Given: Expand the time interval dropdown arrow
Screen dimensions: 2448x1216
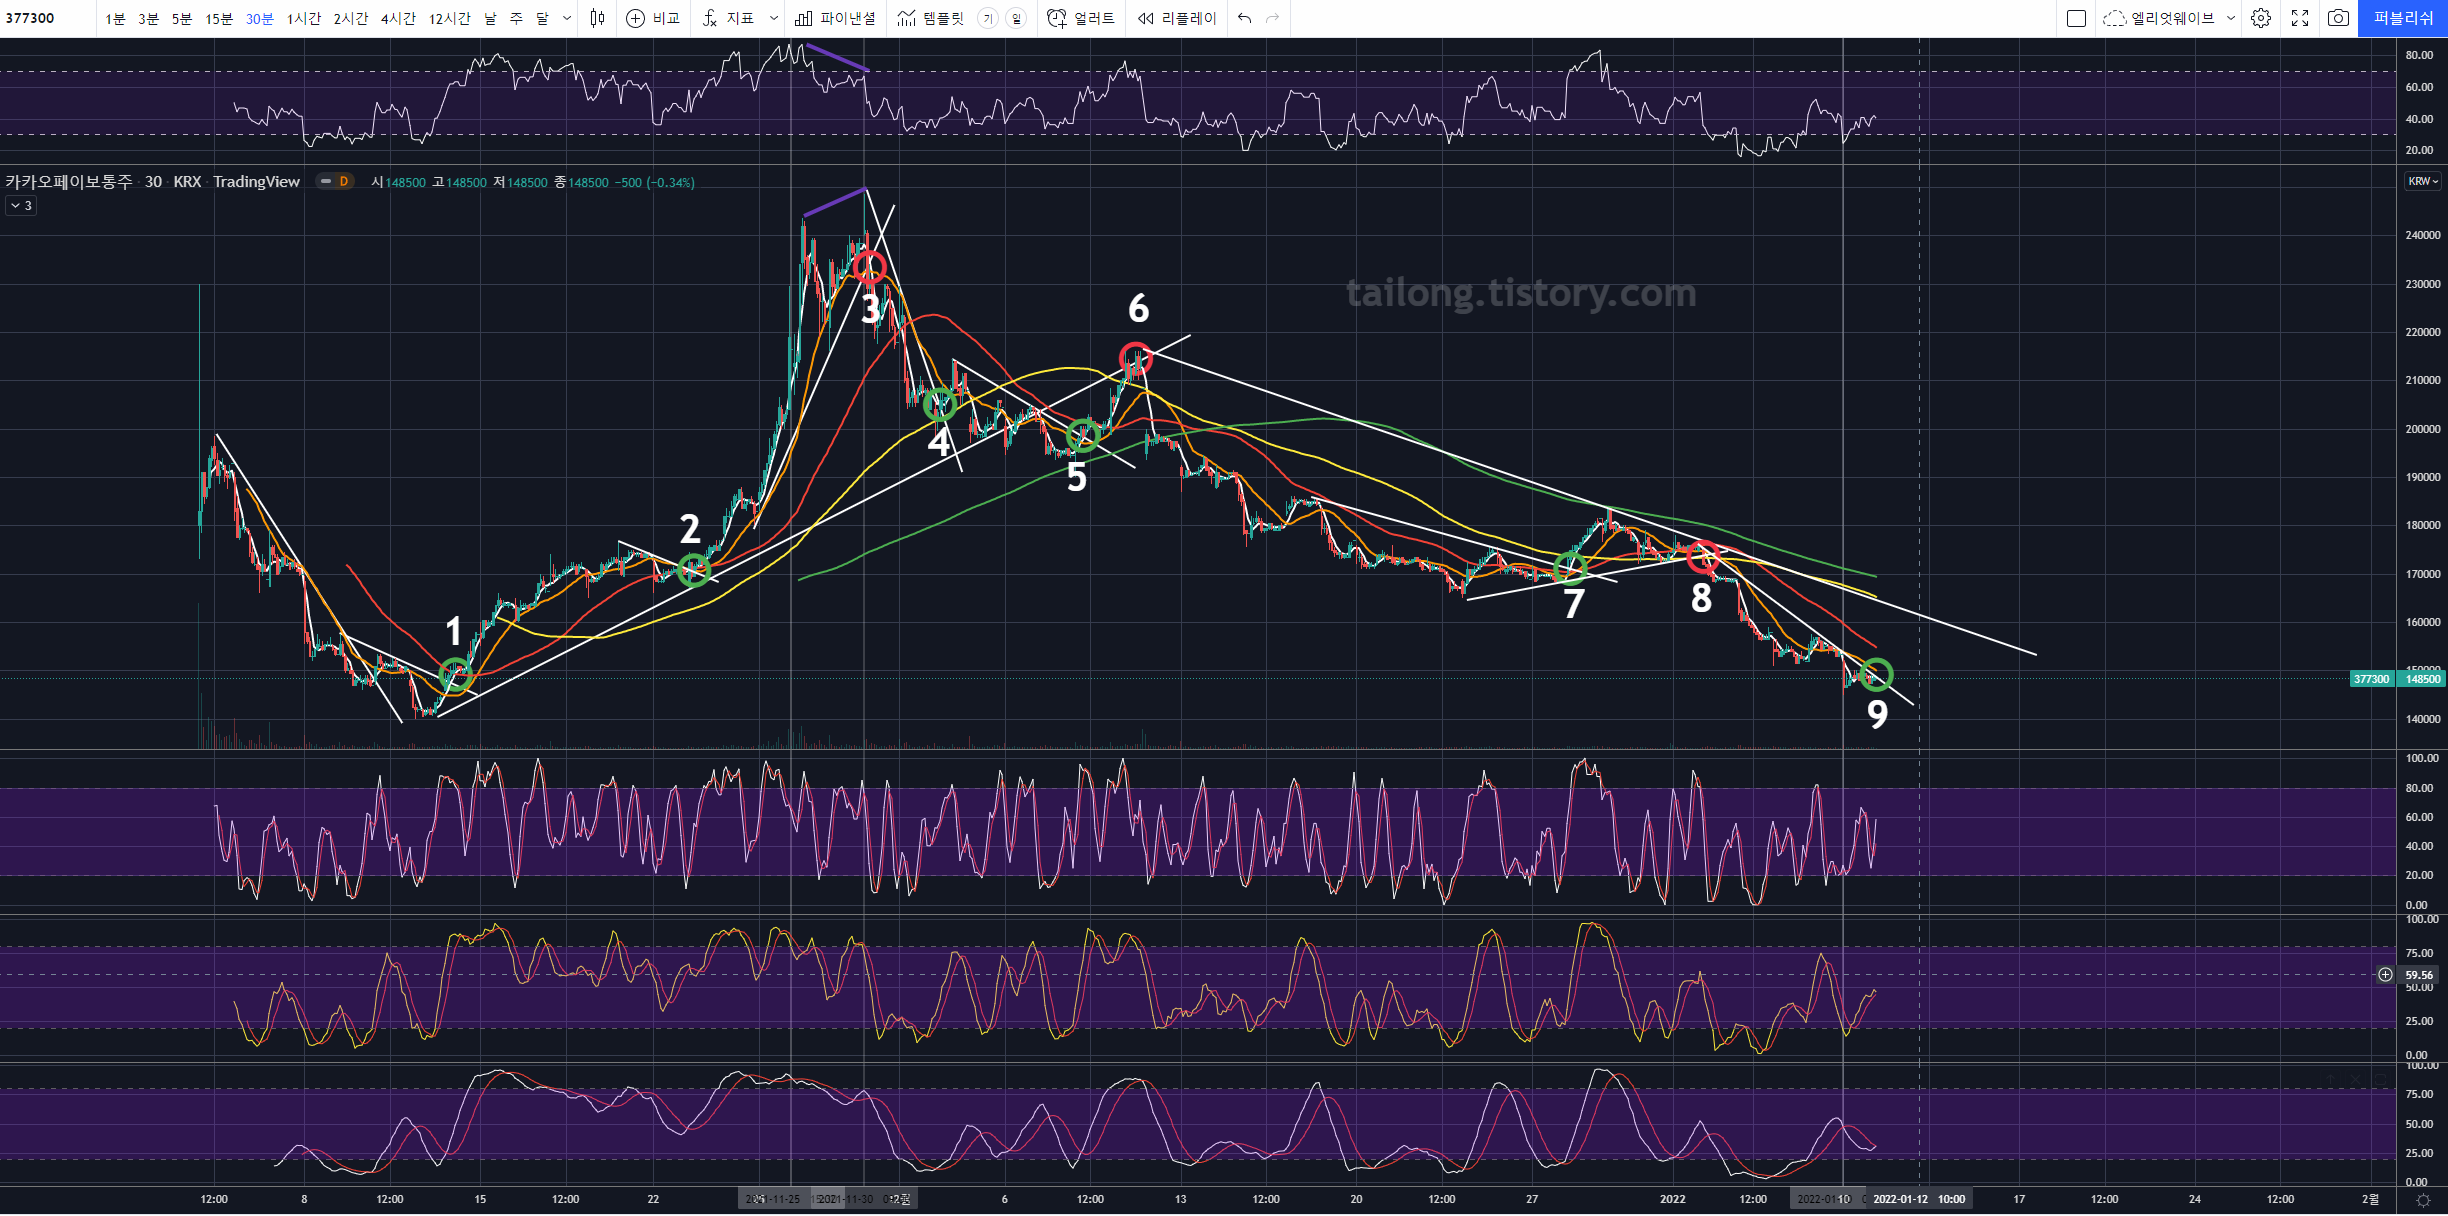Looking at the screenshot, I should click(567, 18).
